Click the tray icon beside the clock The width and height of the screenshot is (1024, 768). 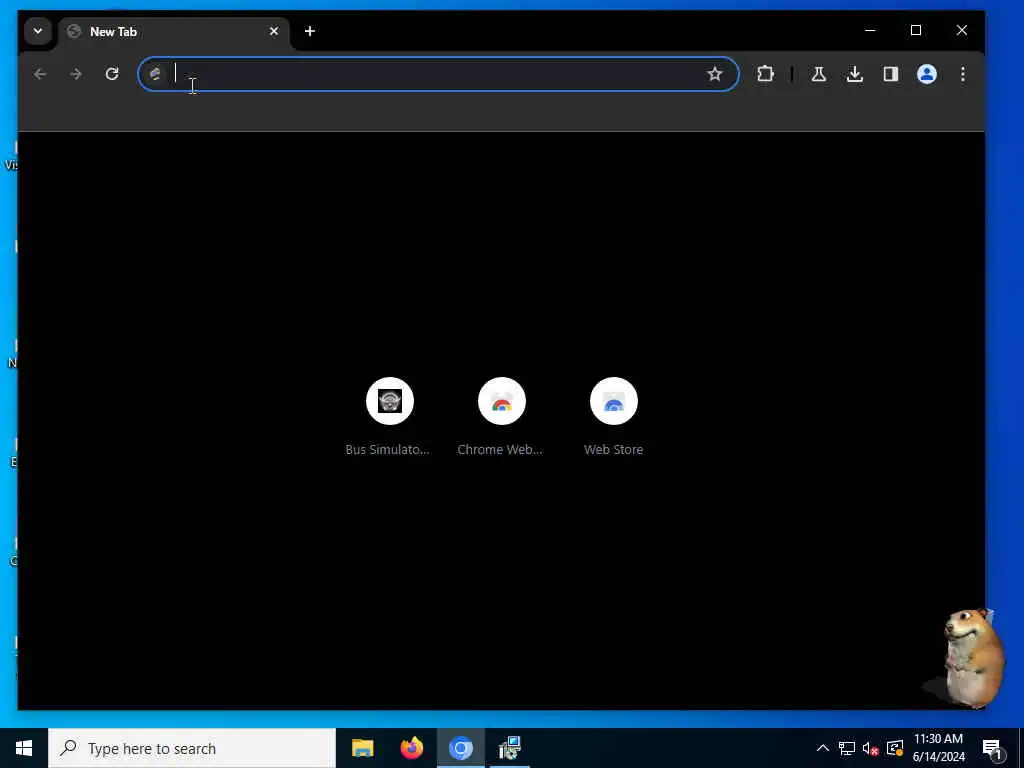tap(895, 748)
